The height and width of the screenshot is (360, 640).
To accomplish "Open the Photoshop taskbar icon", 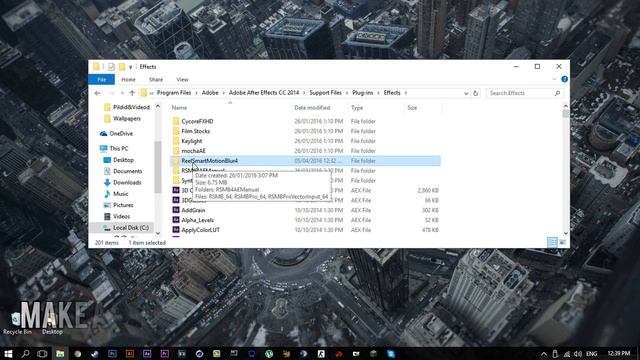I will [x=112, y=354].
